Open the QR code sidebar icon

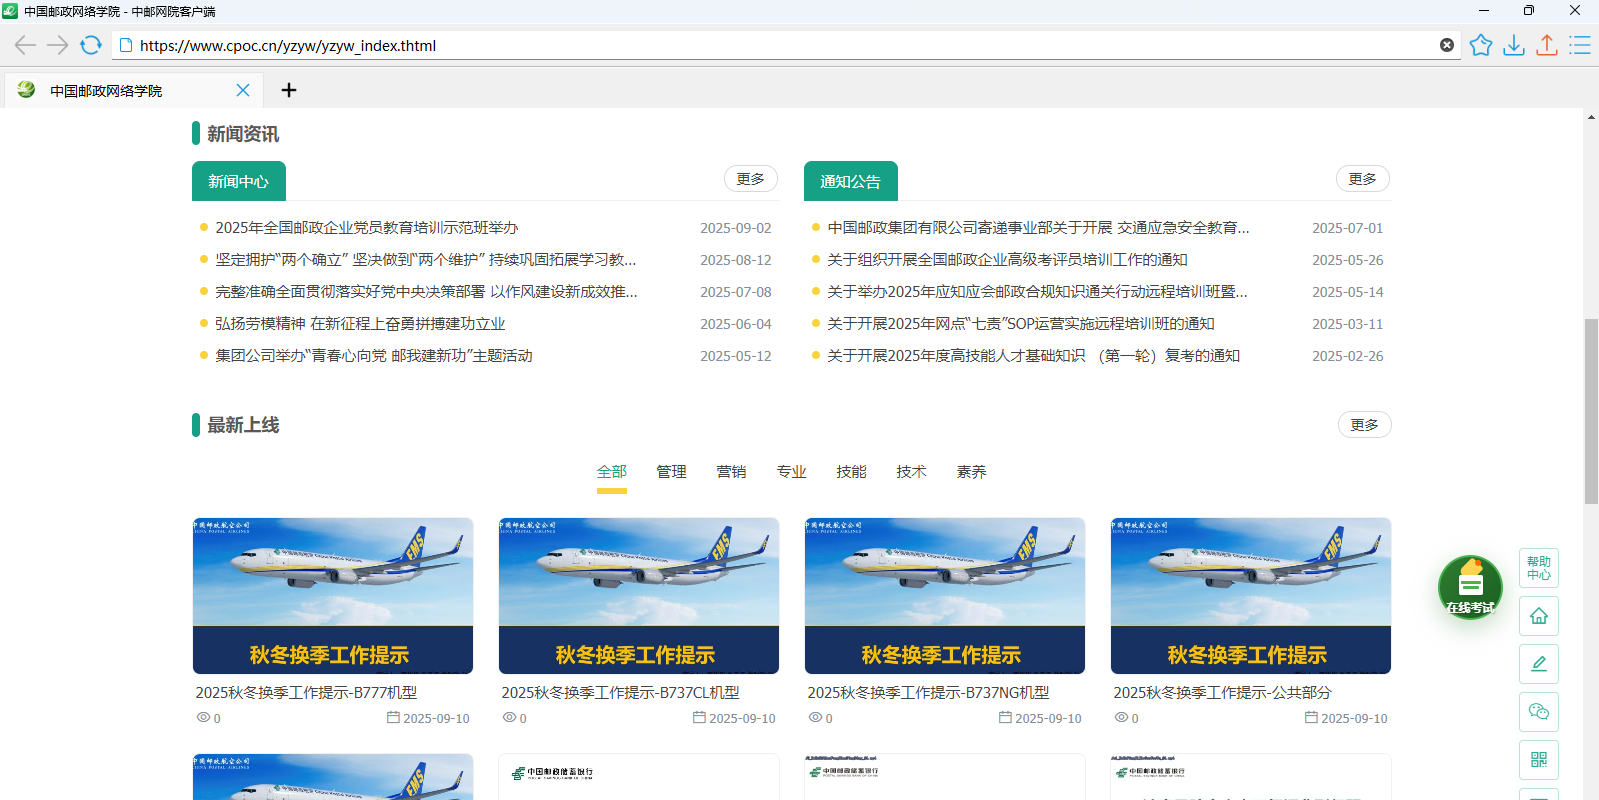click(x=1538, y=760)
